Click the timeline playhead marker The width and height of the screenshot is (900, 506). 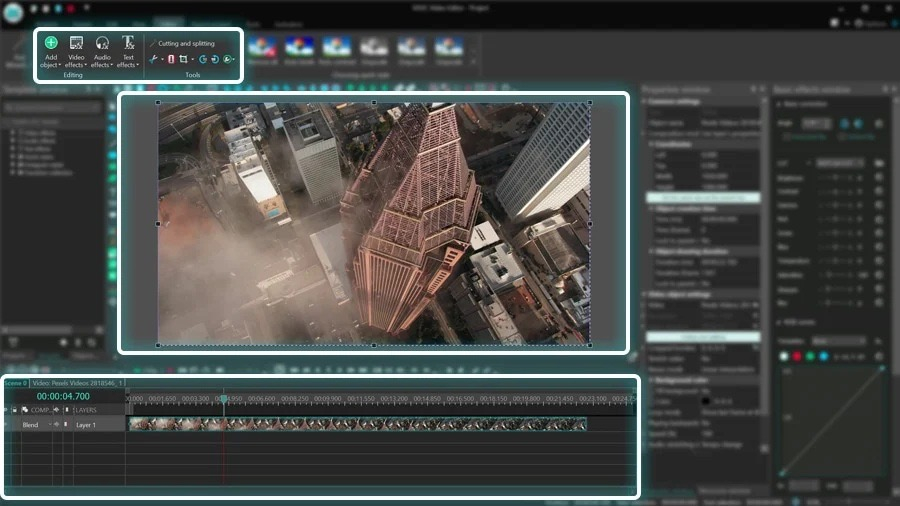coord(224,398)
